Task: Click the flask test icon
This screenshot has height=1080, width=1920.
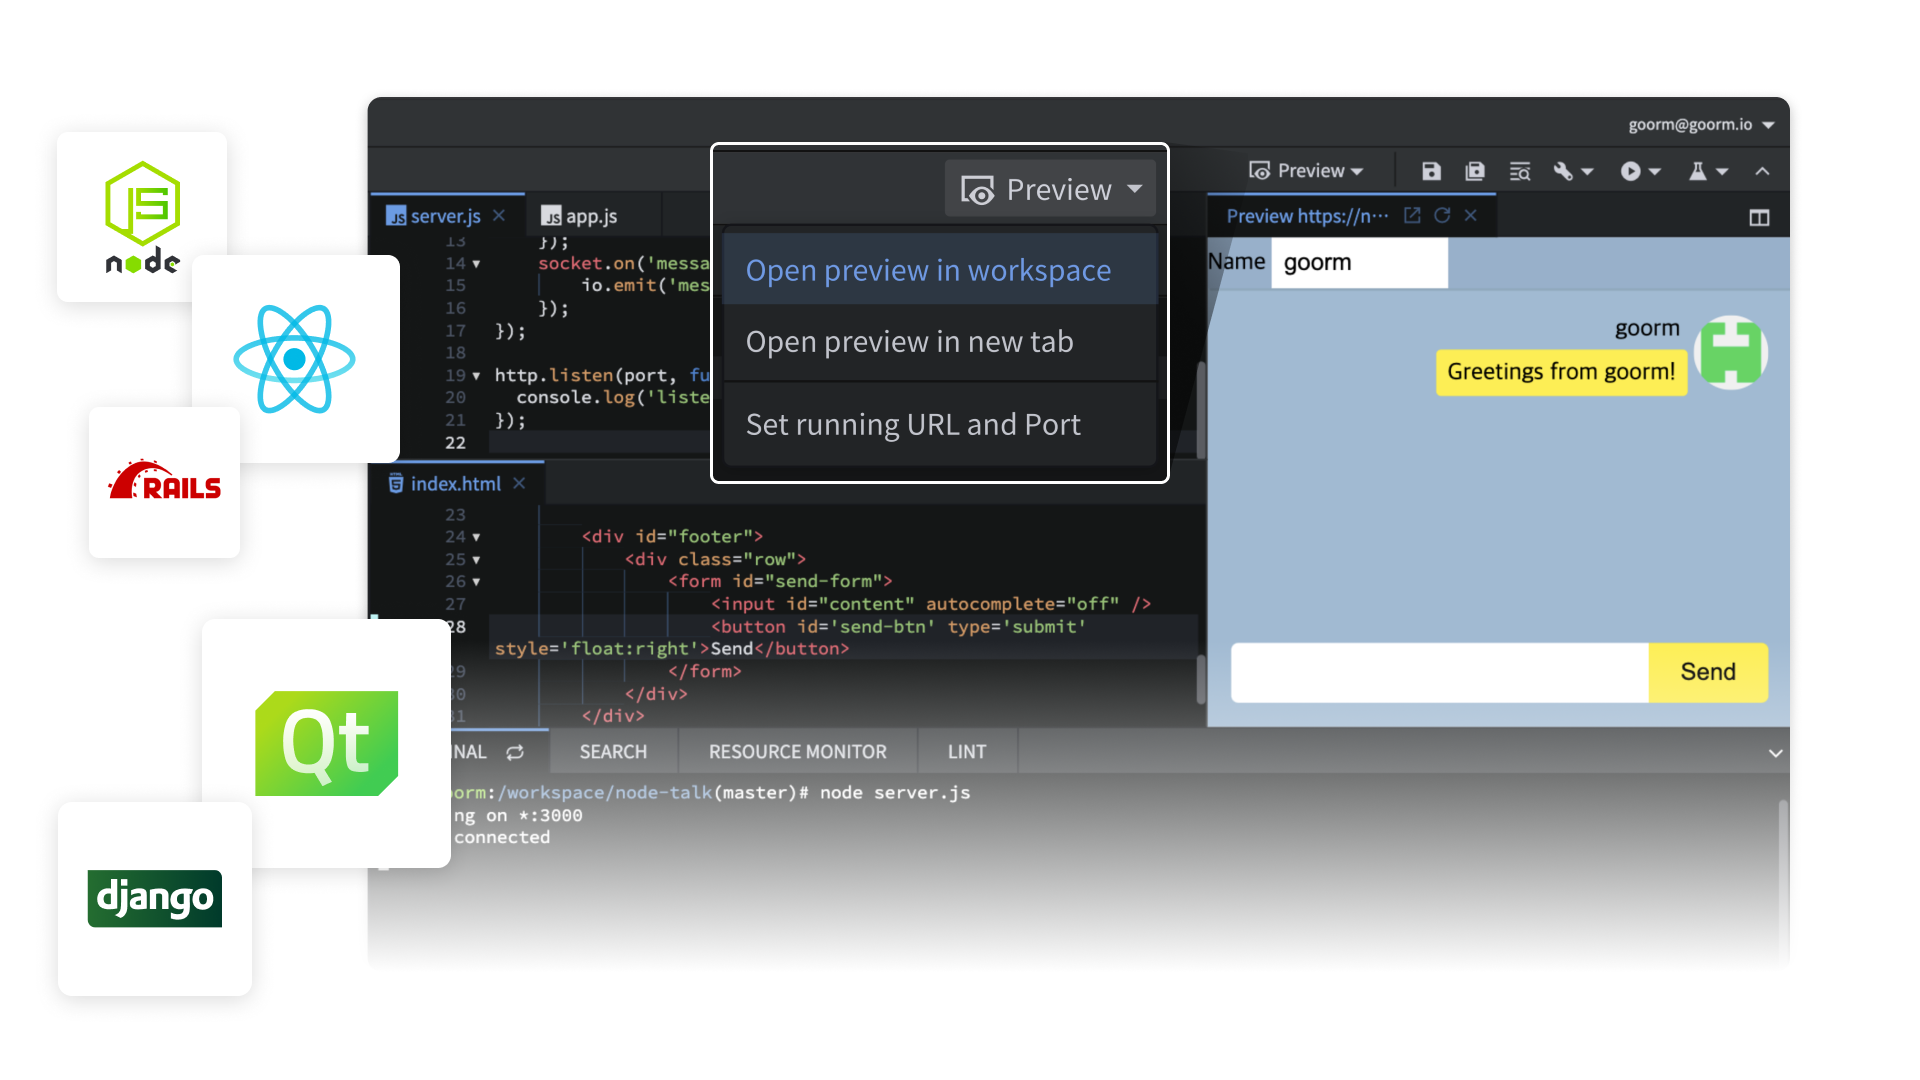Action: [x=1697, y=171]
